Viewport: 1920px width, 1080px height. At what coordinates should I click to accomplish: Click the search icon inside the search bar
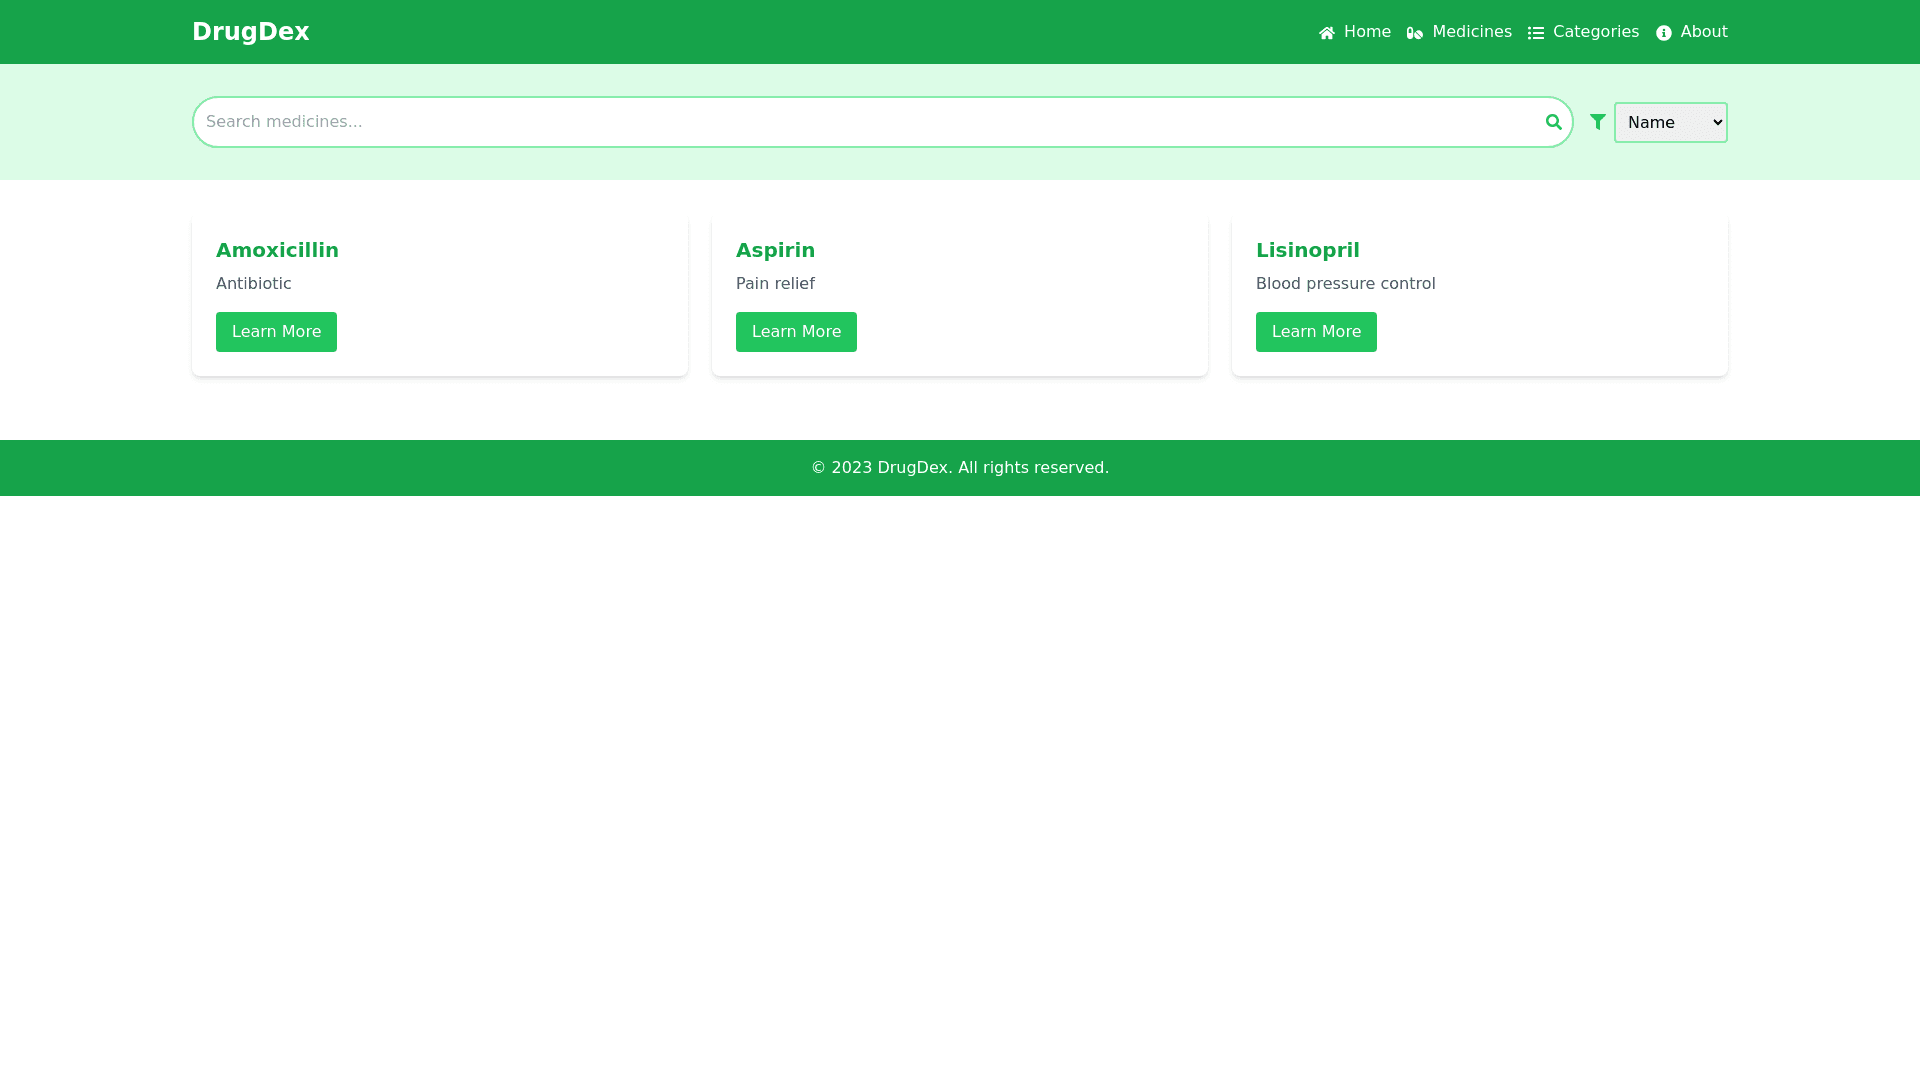[x=1553, y=121]
